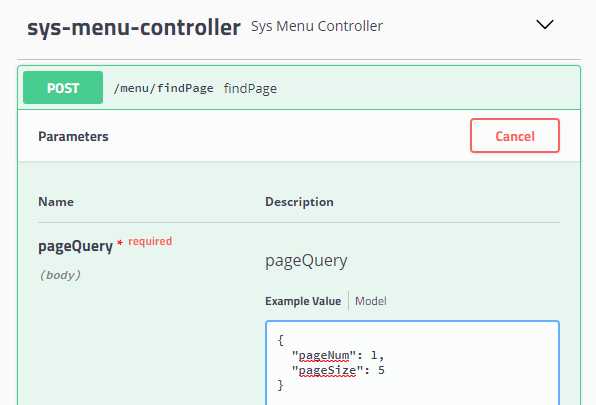The width and height of the screenshot is (596, 405).
Task: Click the red required label
Action: [150, 242]
